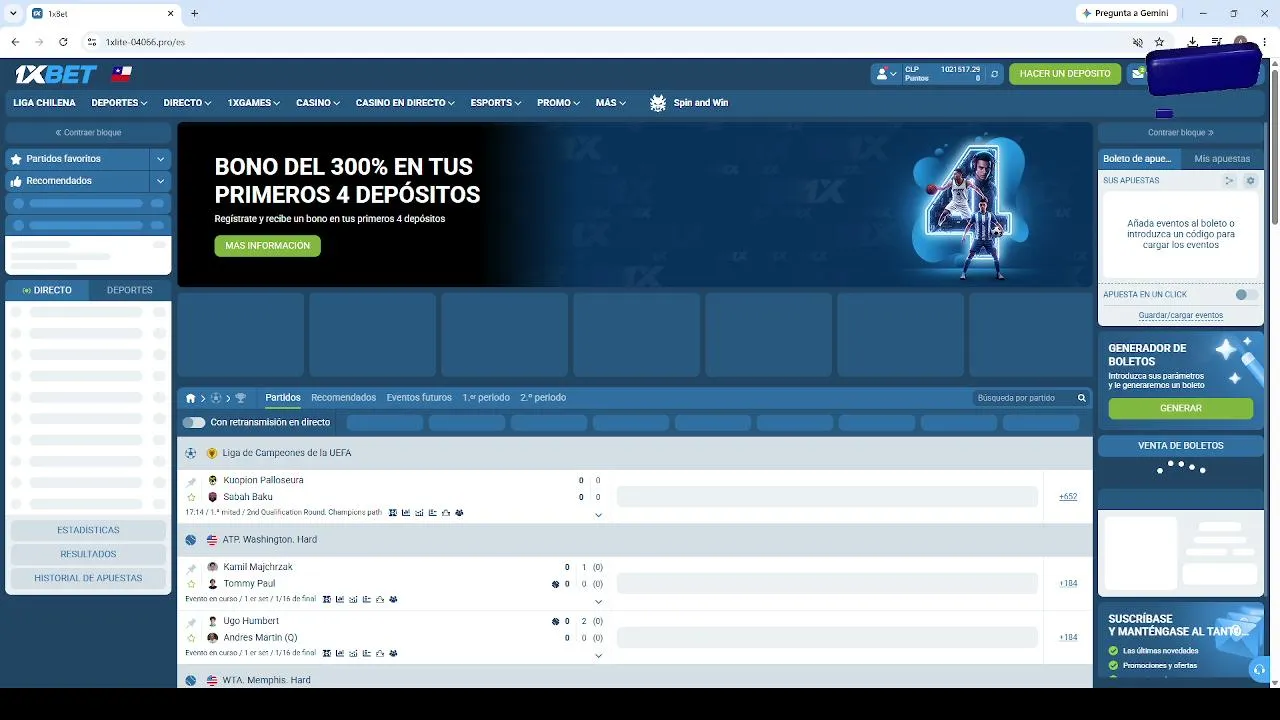Image resolution: width=1280 pixels, height=720 pixels.
Task: Click the Chile flag icon beside logo
Action: tap(122, 74)
